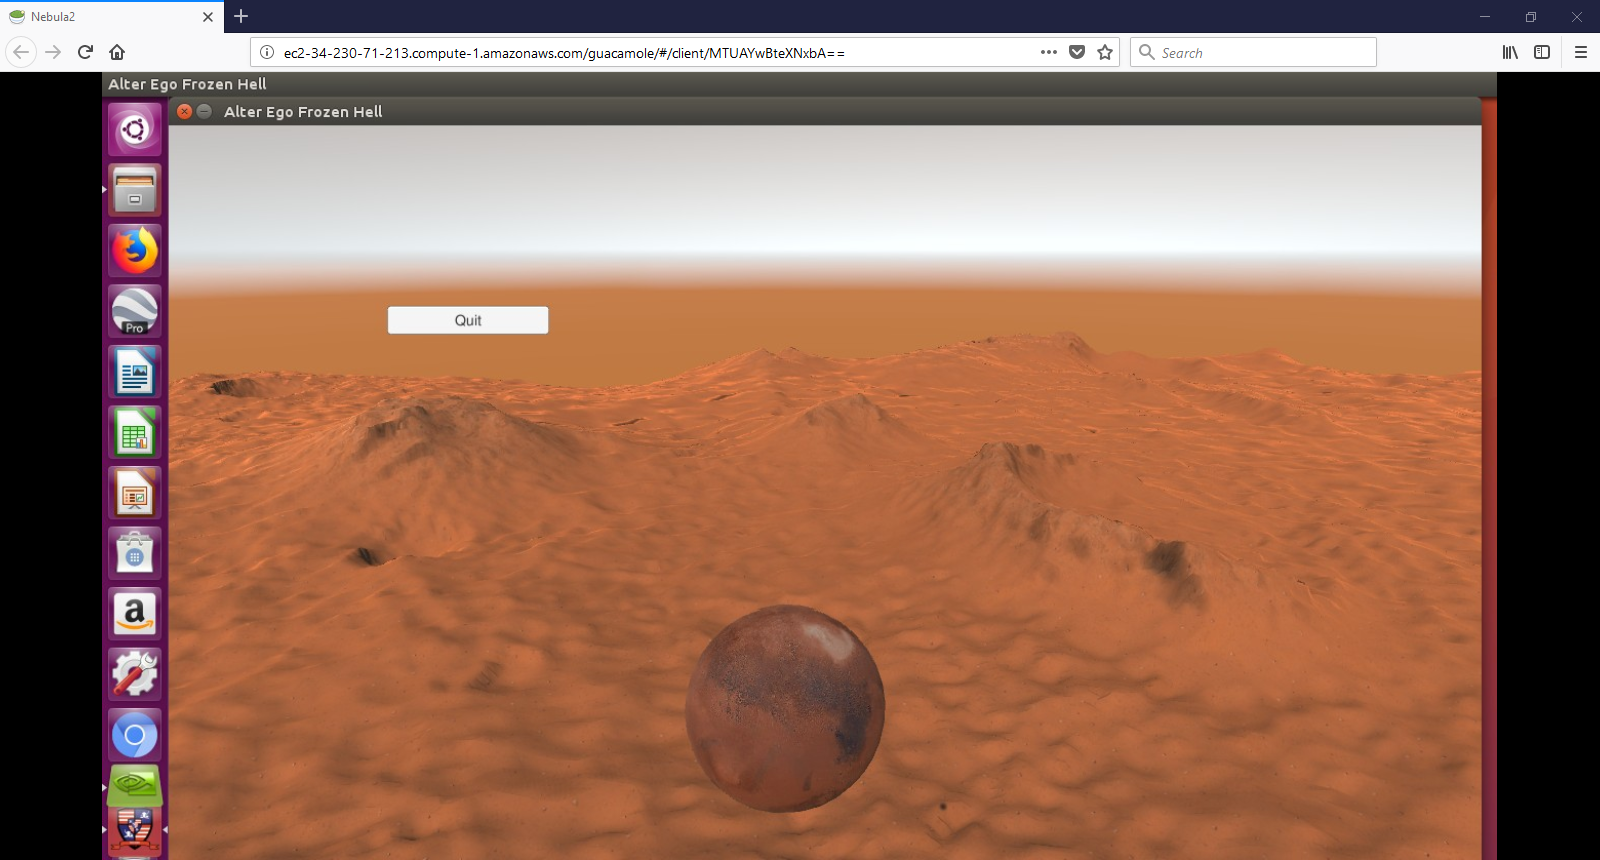Open NVIDIA settings launcher icon
Image resolution: width=1600 pixels, height=860 pixels.
click(x=135, y=787)
